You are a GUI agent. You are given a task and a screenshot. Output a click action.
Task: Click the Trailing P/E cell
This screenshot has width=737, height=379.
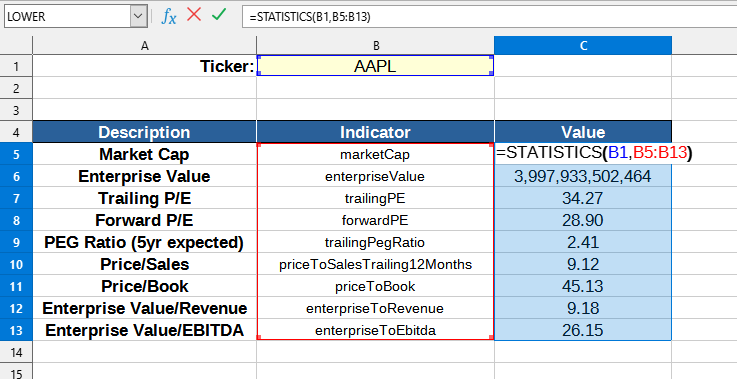(144, 198)
